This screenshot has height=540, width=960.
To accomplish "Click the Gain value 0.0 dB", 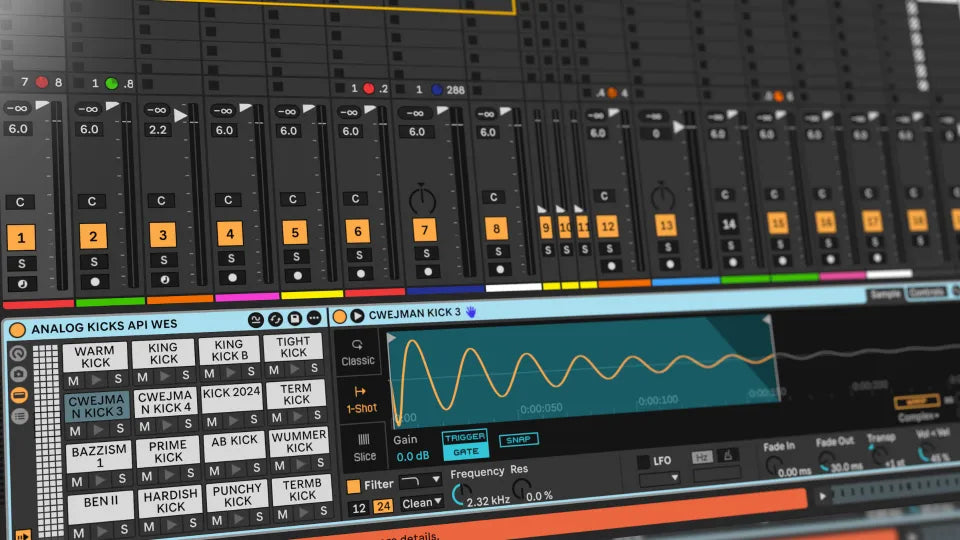I will (x=413, y=457).
